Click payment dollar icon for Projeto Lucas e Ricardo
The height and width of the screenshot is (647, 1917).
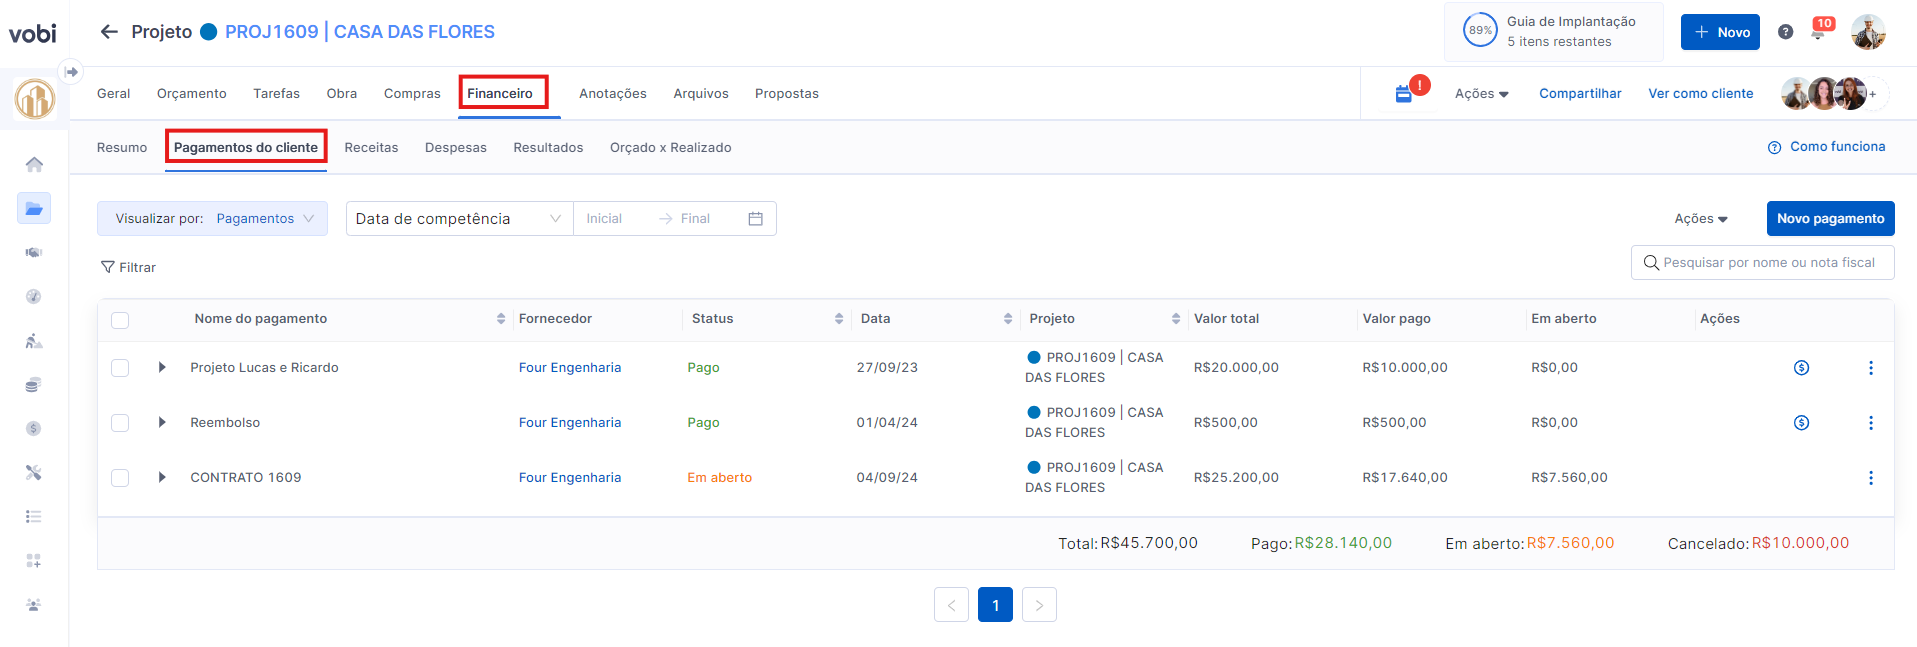click(x=1801, y=368)
